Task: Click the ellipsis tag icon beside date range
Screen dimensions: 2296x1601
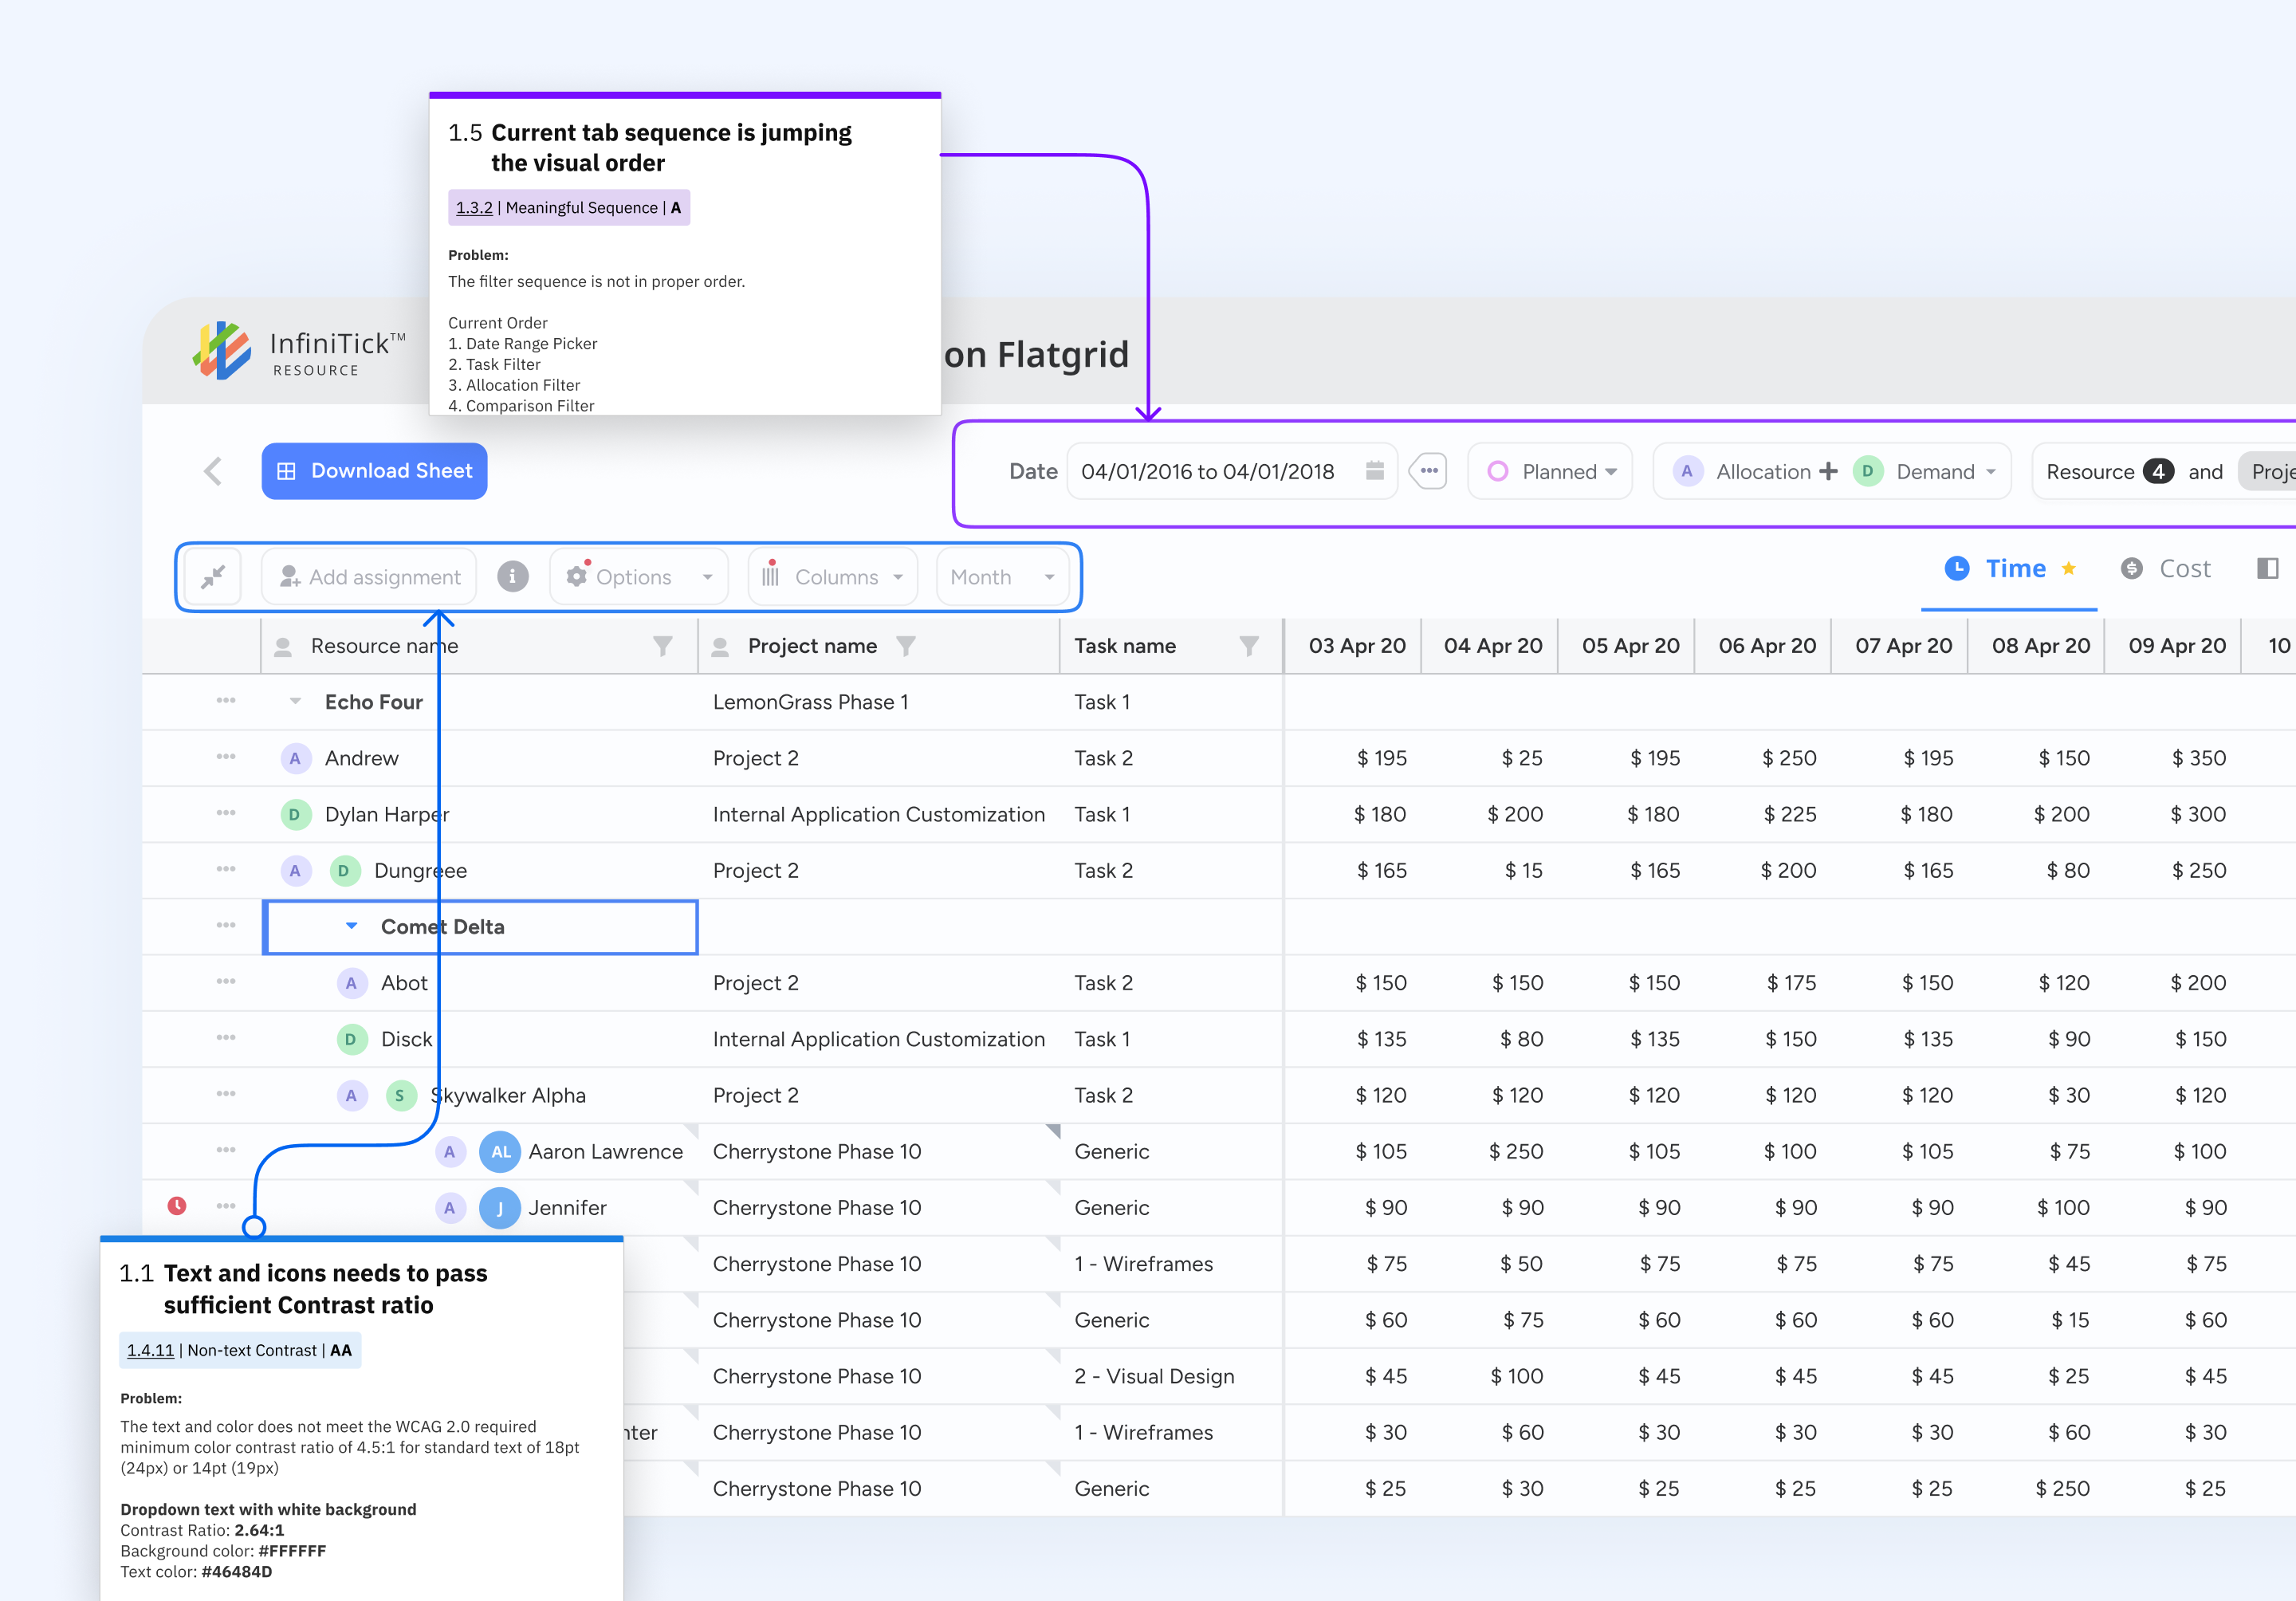Action: click(x=1428, y=471)
